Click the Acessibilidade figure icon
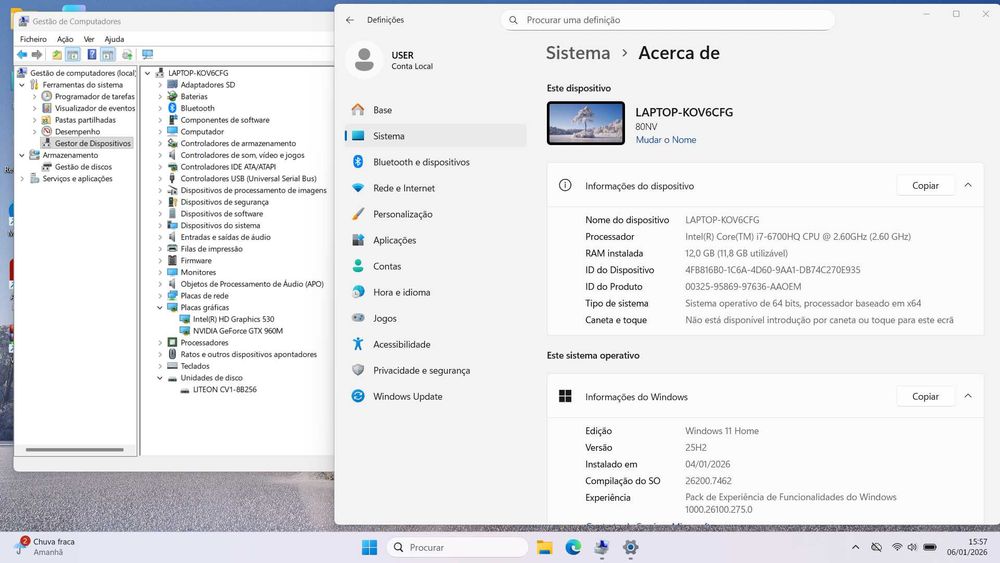The width and height of the screenshot is (1000, 563). point(358,344)
